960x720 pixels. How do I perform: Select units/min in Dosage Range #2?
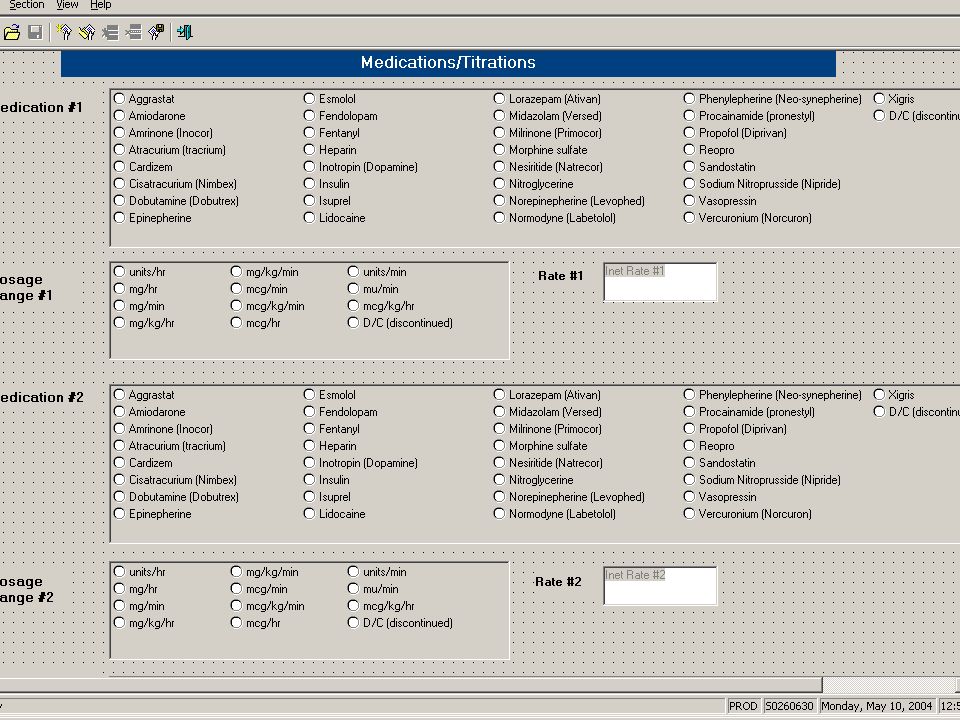[353, 572]
